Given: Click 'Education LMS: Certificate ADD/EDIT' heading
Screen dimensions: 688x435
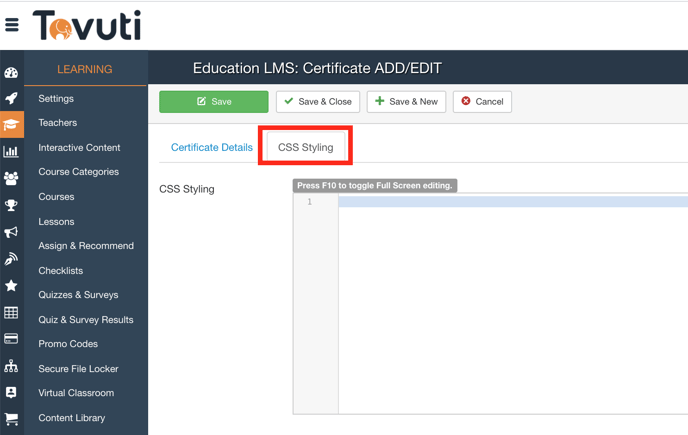Looking at the screenshot, I should coord(317,68).
